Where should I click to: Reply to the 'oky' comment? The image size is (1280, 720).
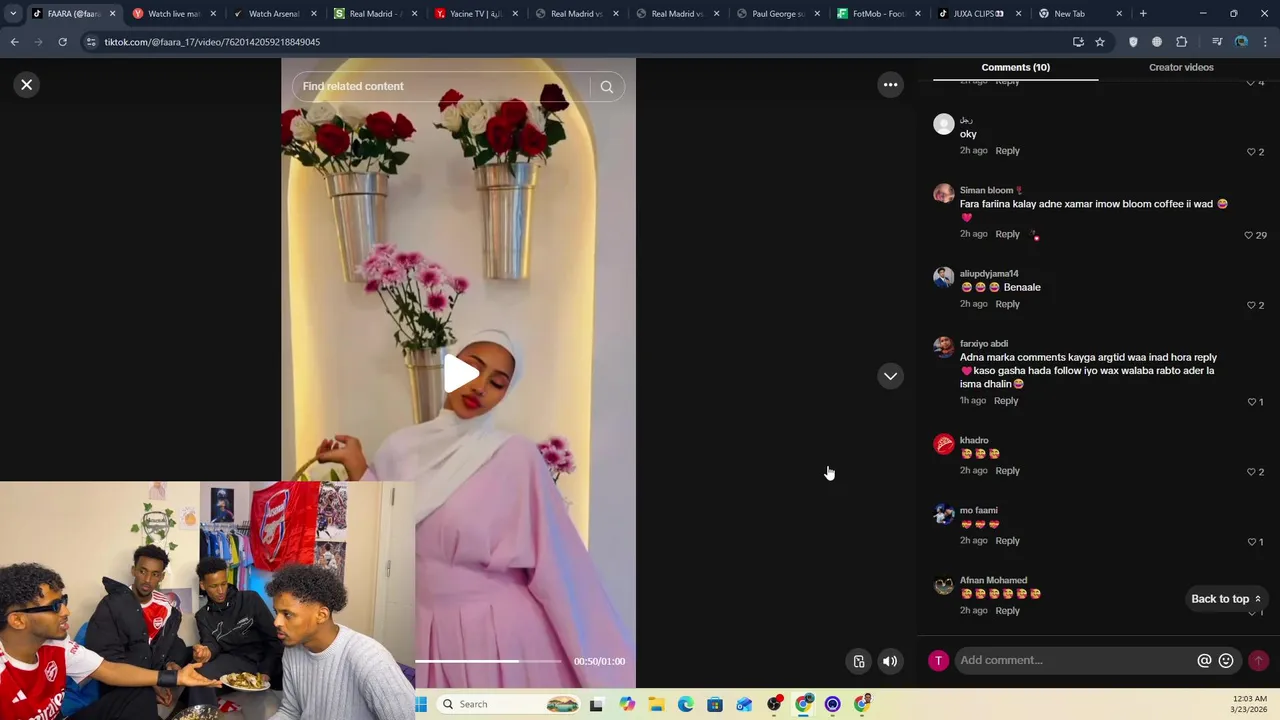click(1007, 151)
